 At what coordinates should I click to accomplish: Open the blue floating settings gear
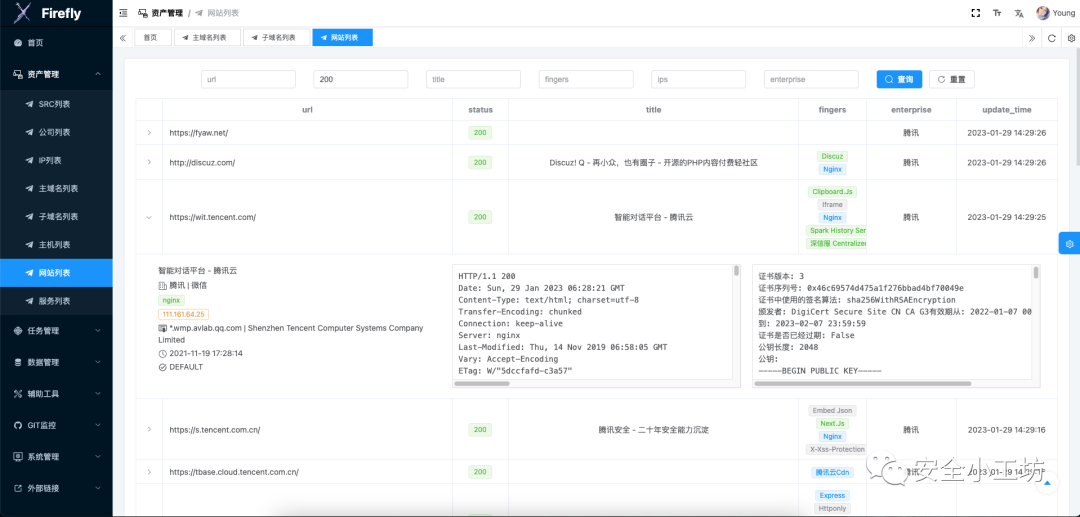[1069, 244]
